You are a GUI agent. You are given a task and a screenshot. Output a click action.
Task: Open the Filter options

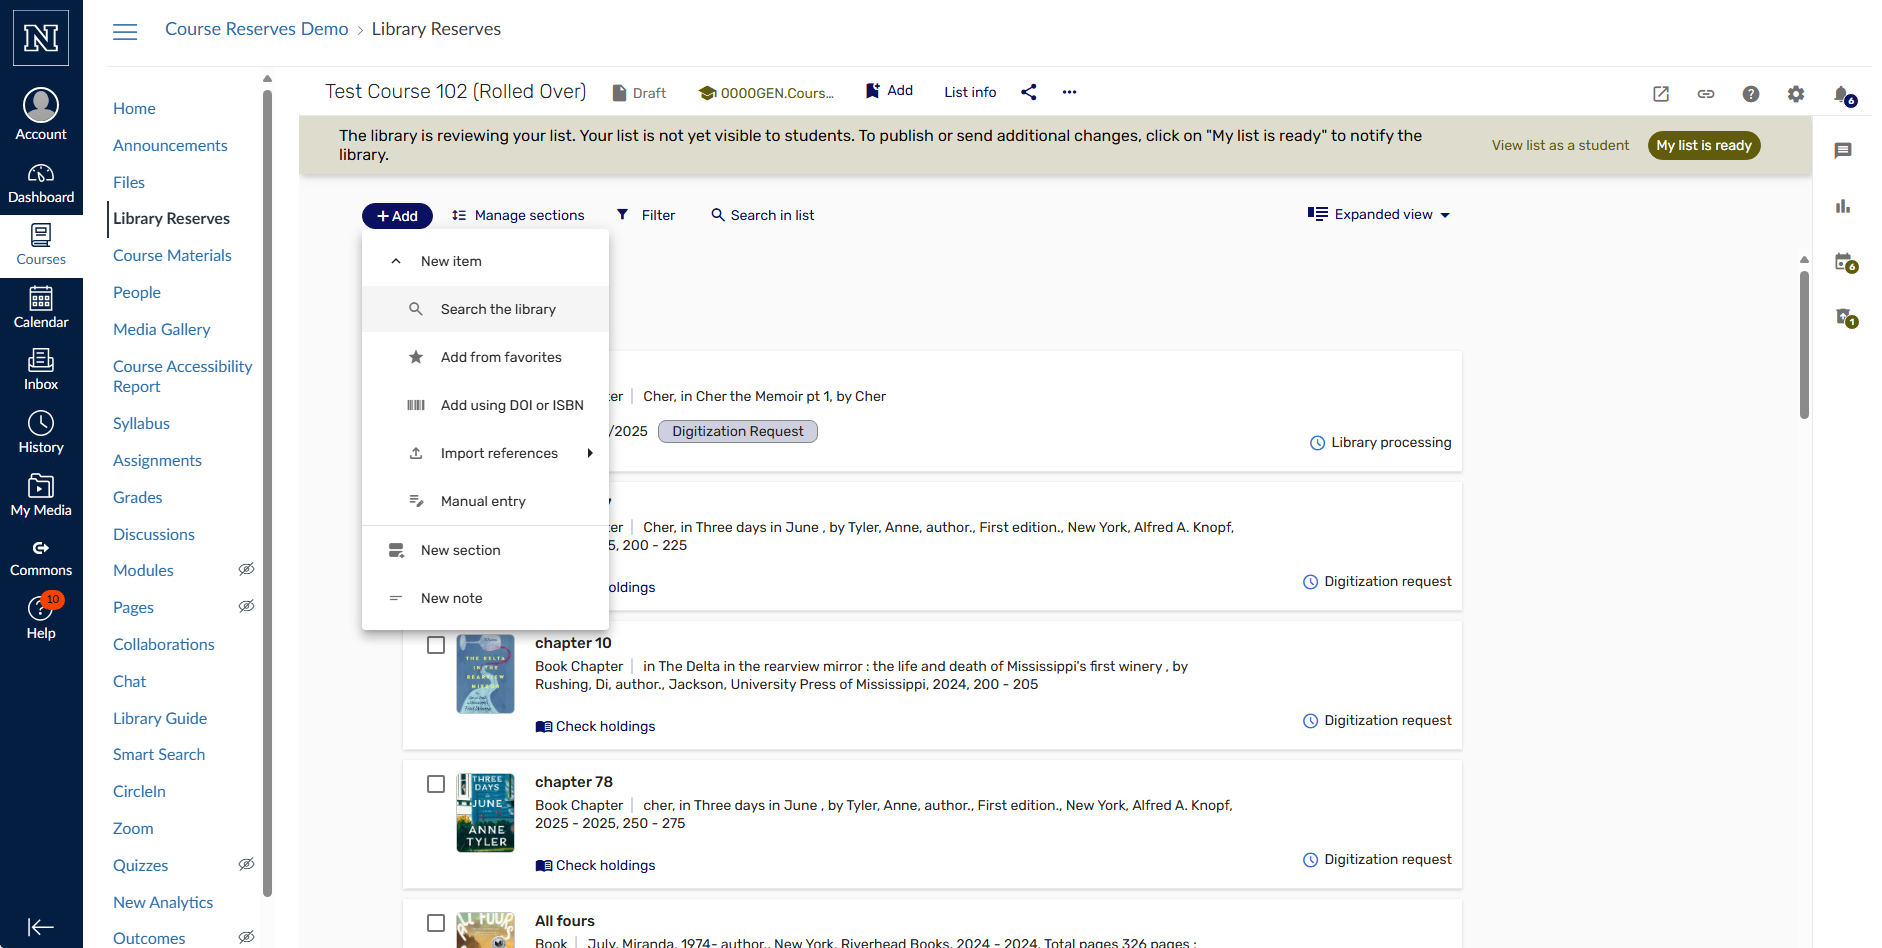click(646, 215)
